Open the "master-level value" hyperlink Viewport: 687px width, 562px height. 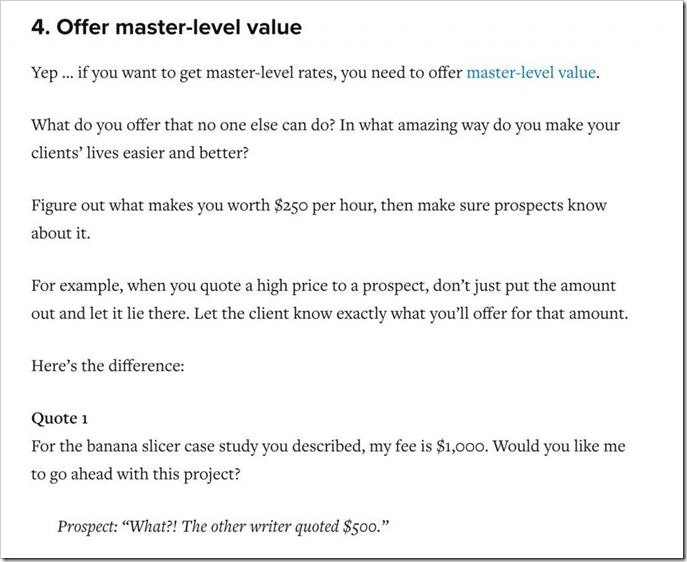click(531, 73)
